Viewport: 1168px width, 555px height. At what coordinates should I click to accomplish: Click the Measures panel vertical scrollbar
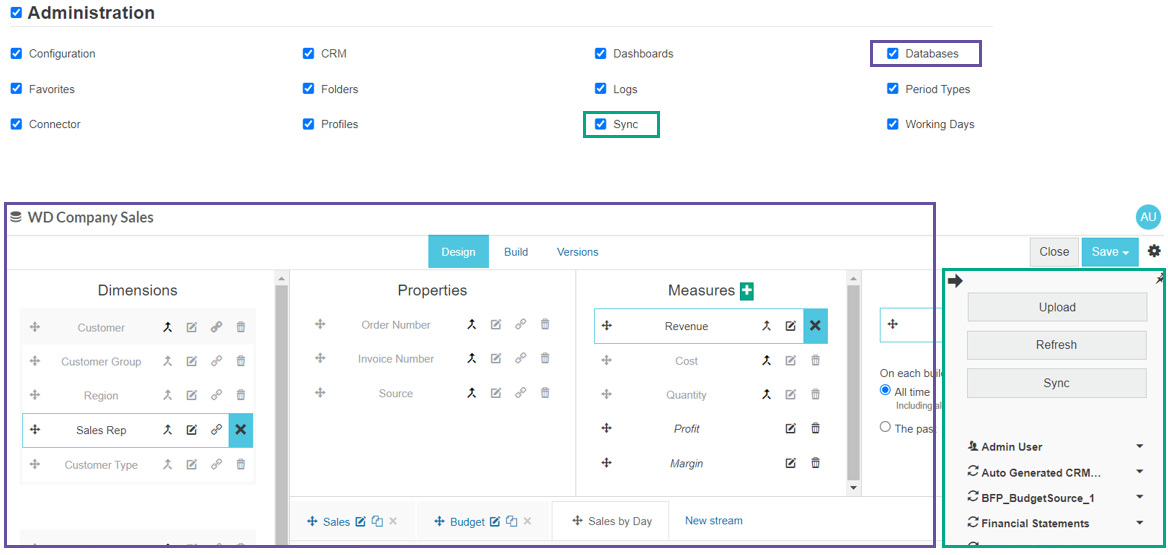click(852, 380)
